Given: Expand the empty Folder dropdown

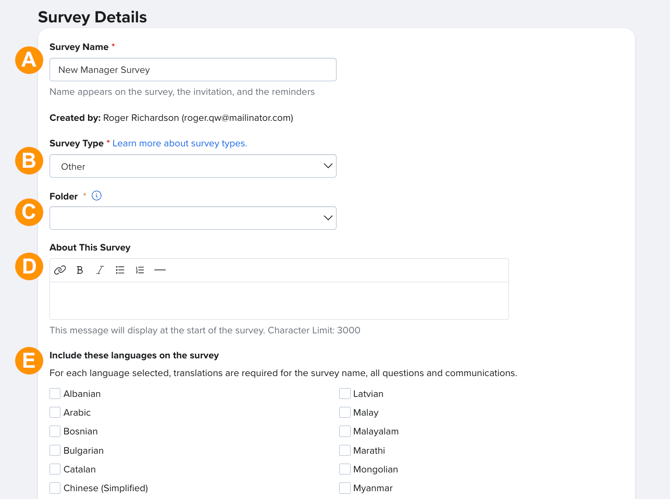Looking at the screenshot, I should (x=193, y=218).
